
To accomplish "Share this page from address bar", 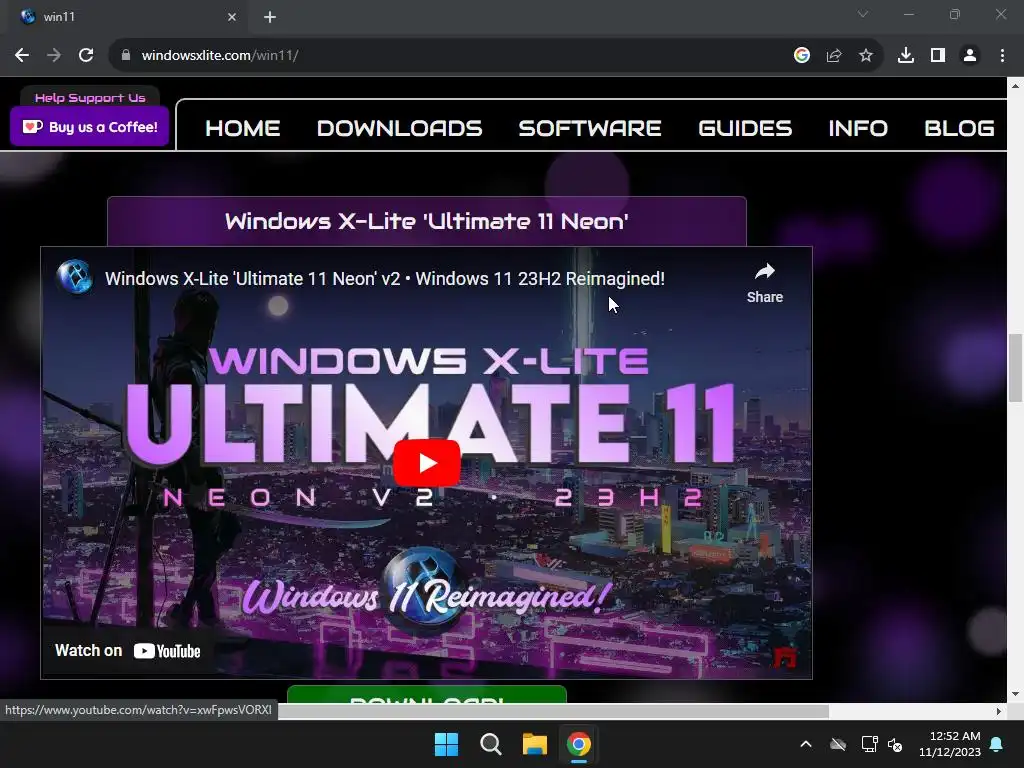I will pos(834,56).
